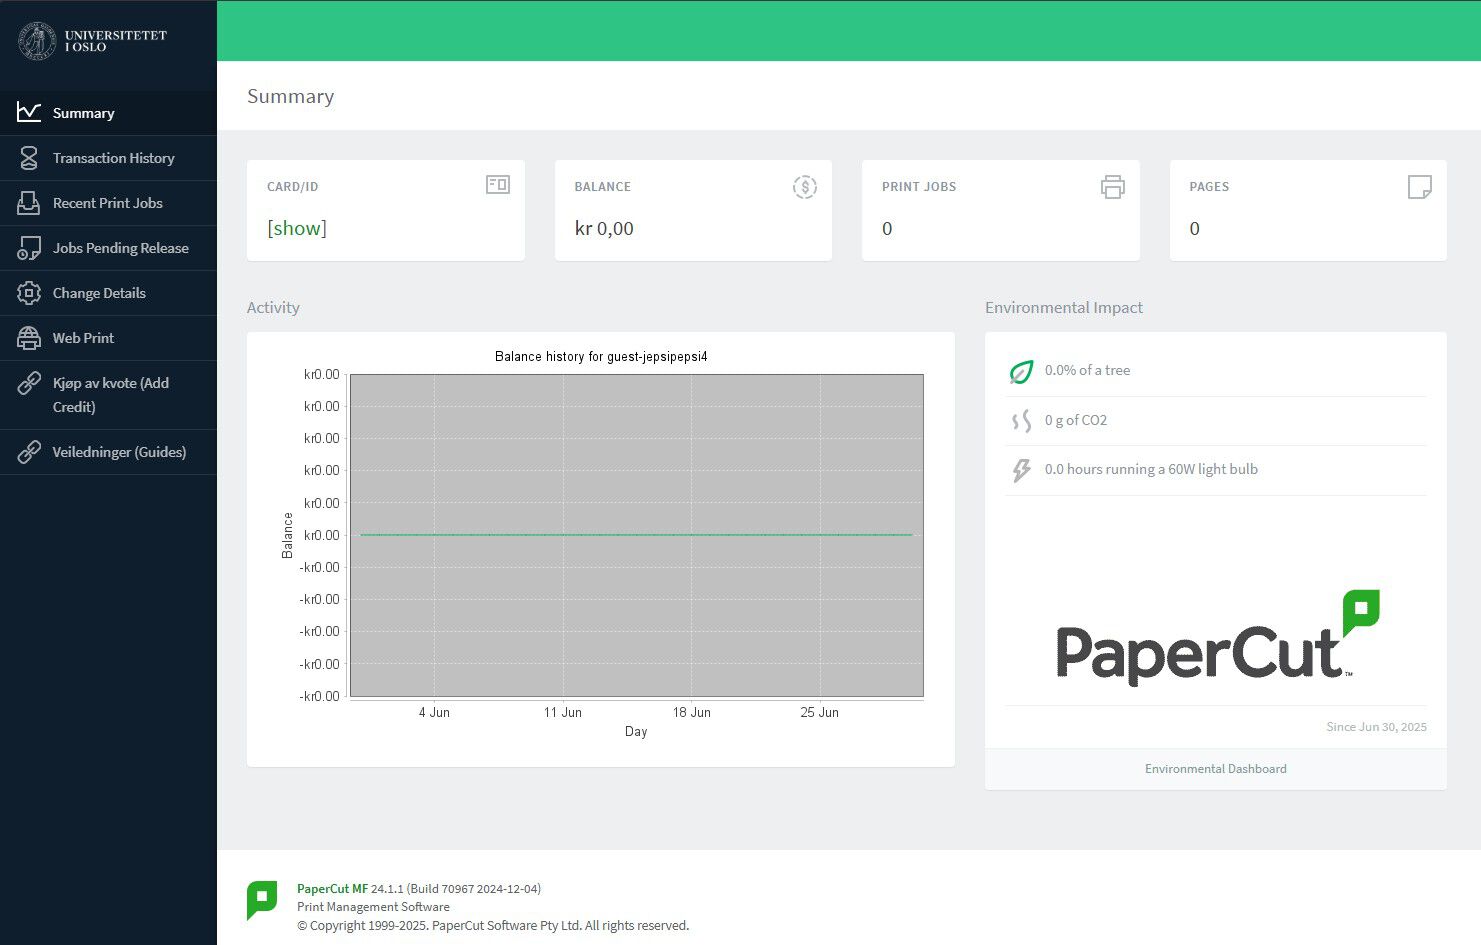Image resolution: width=1481 pixels, height=945 pixels.
Task: Click the Activity section heading
Action: click(273, 308)
